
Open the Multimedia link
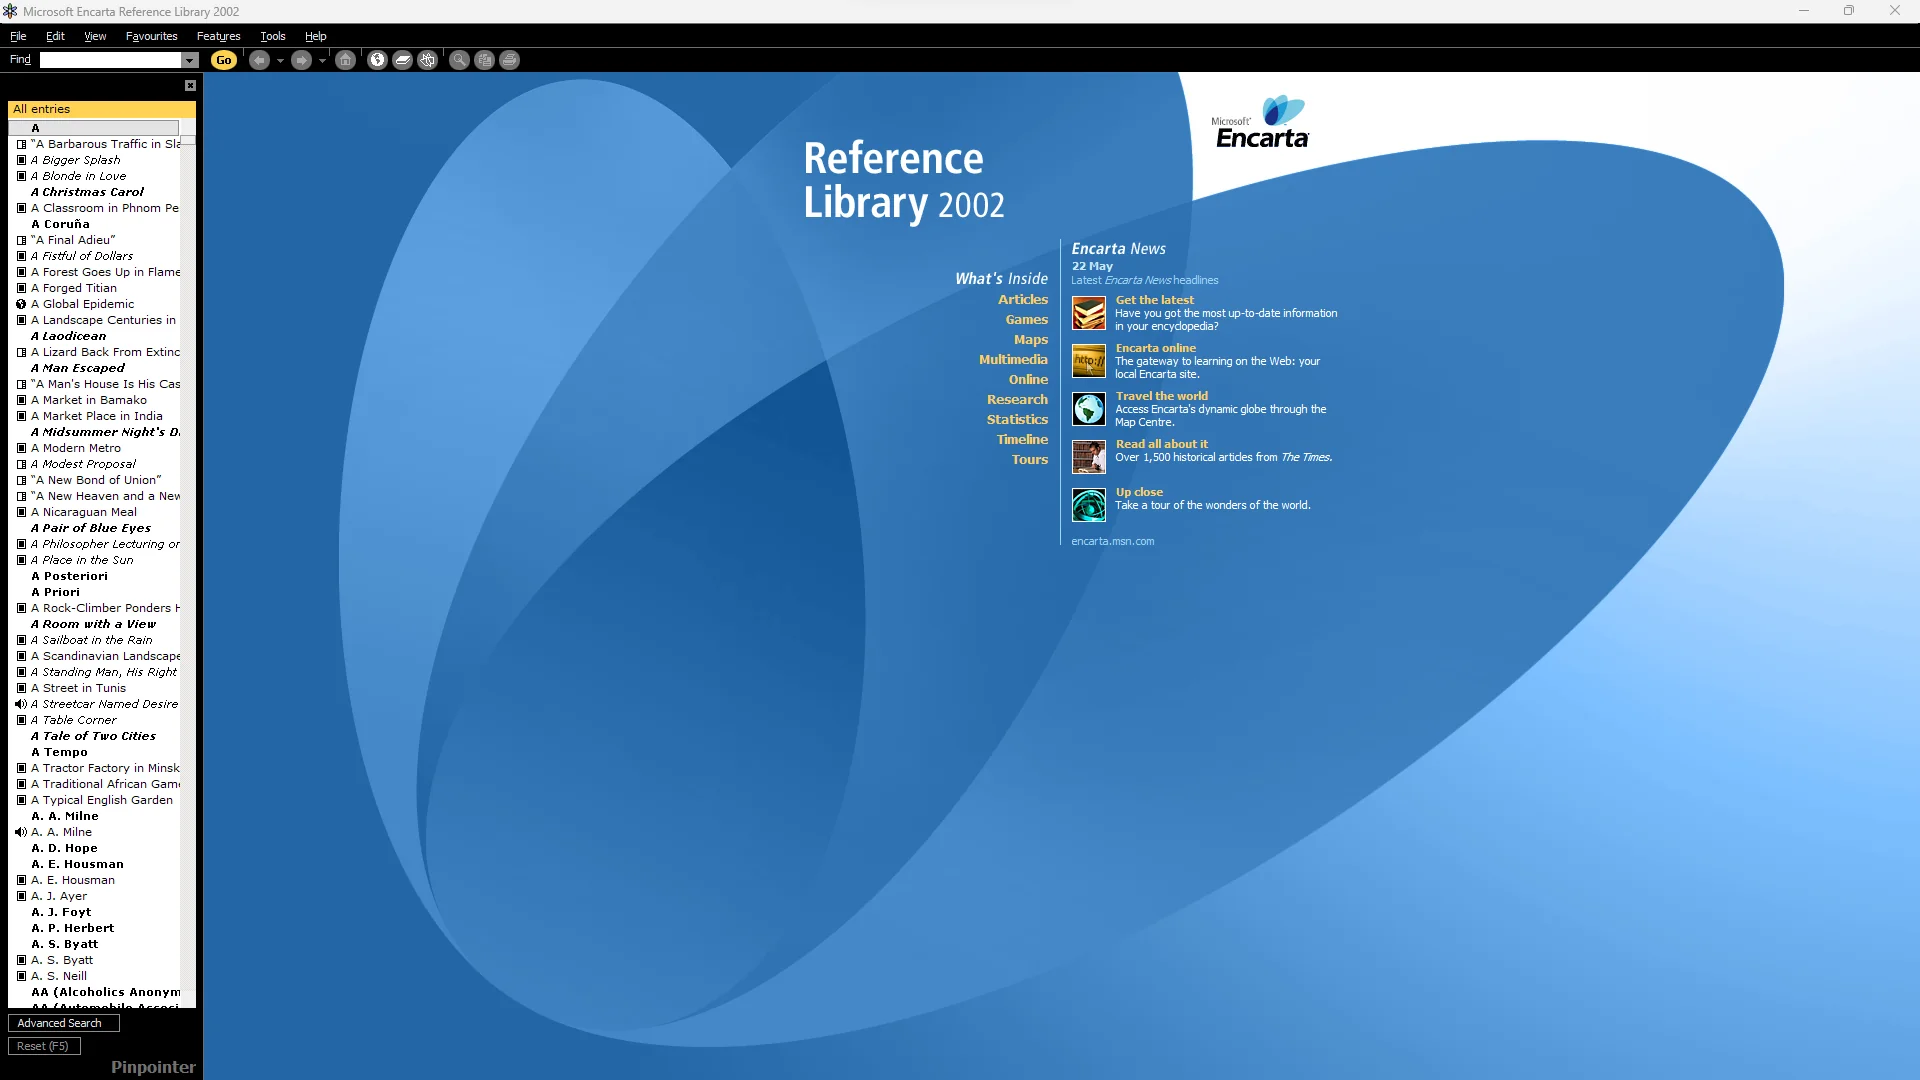pyautogui.click(x=1013, y=359)
